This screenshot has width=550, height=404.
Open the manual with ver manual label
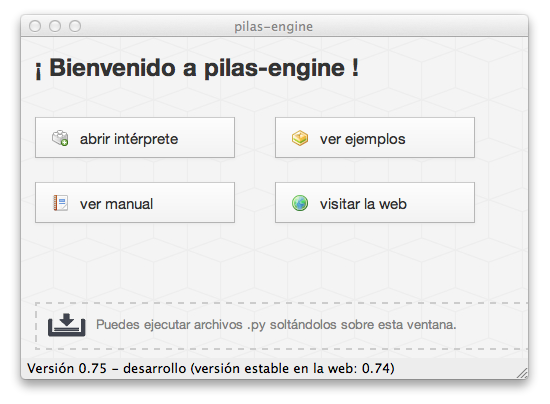(116, 204)
